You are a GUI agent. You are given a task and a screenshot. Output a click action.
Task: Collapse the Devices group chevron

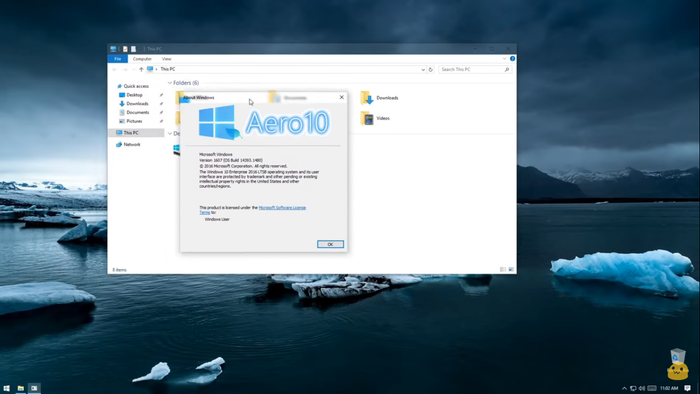click(x=170, y=133)
